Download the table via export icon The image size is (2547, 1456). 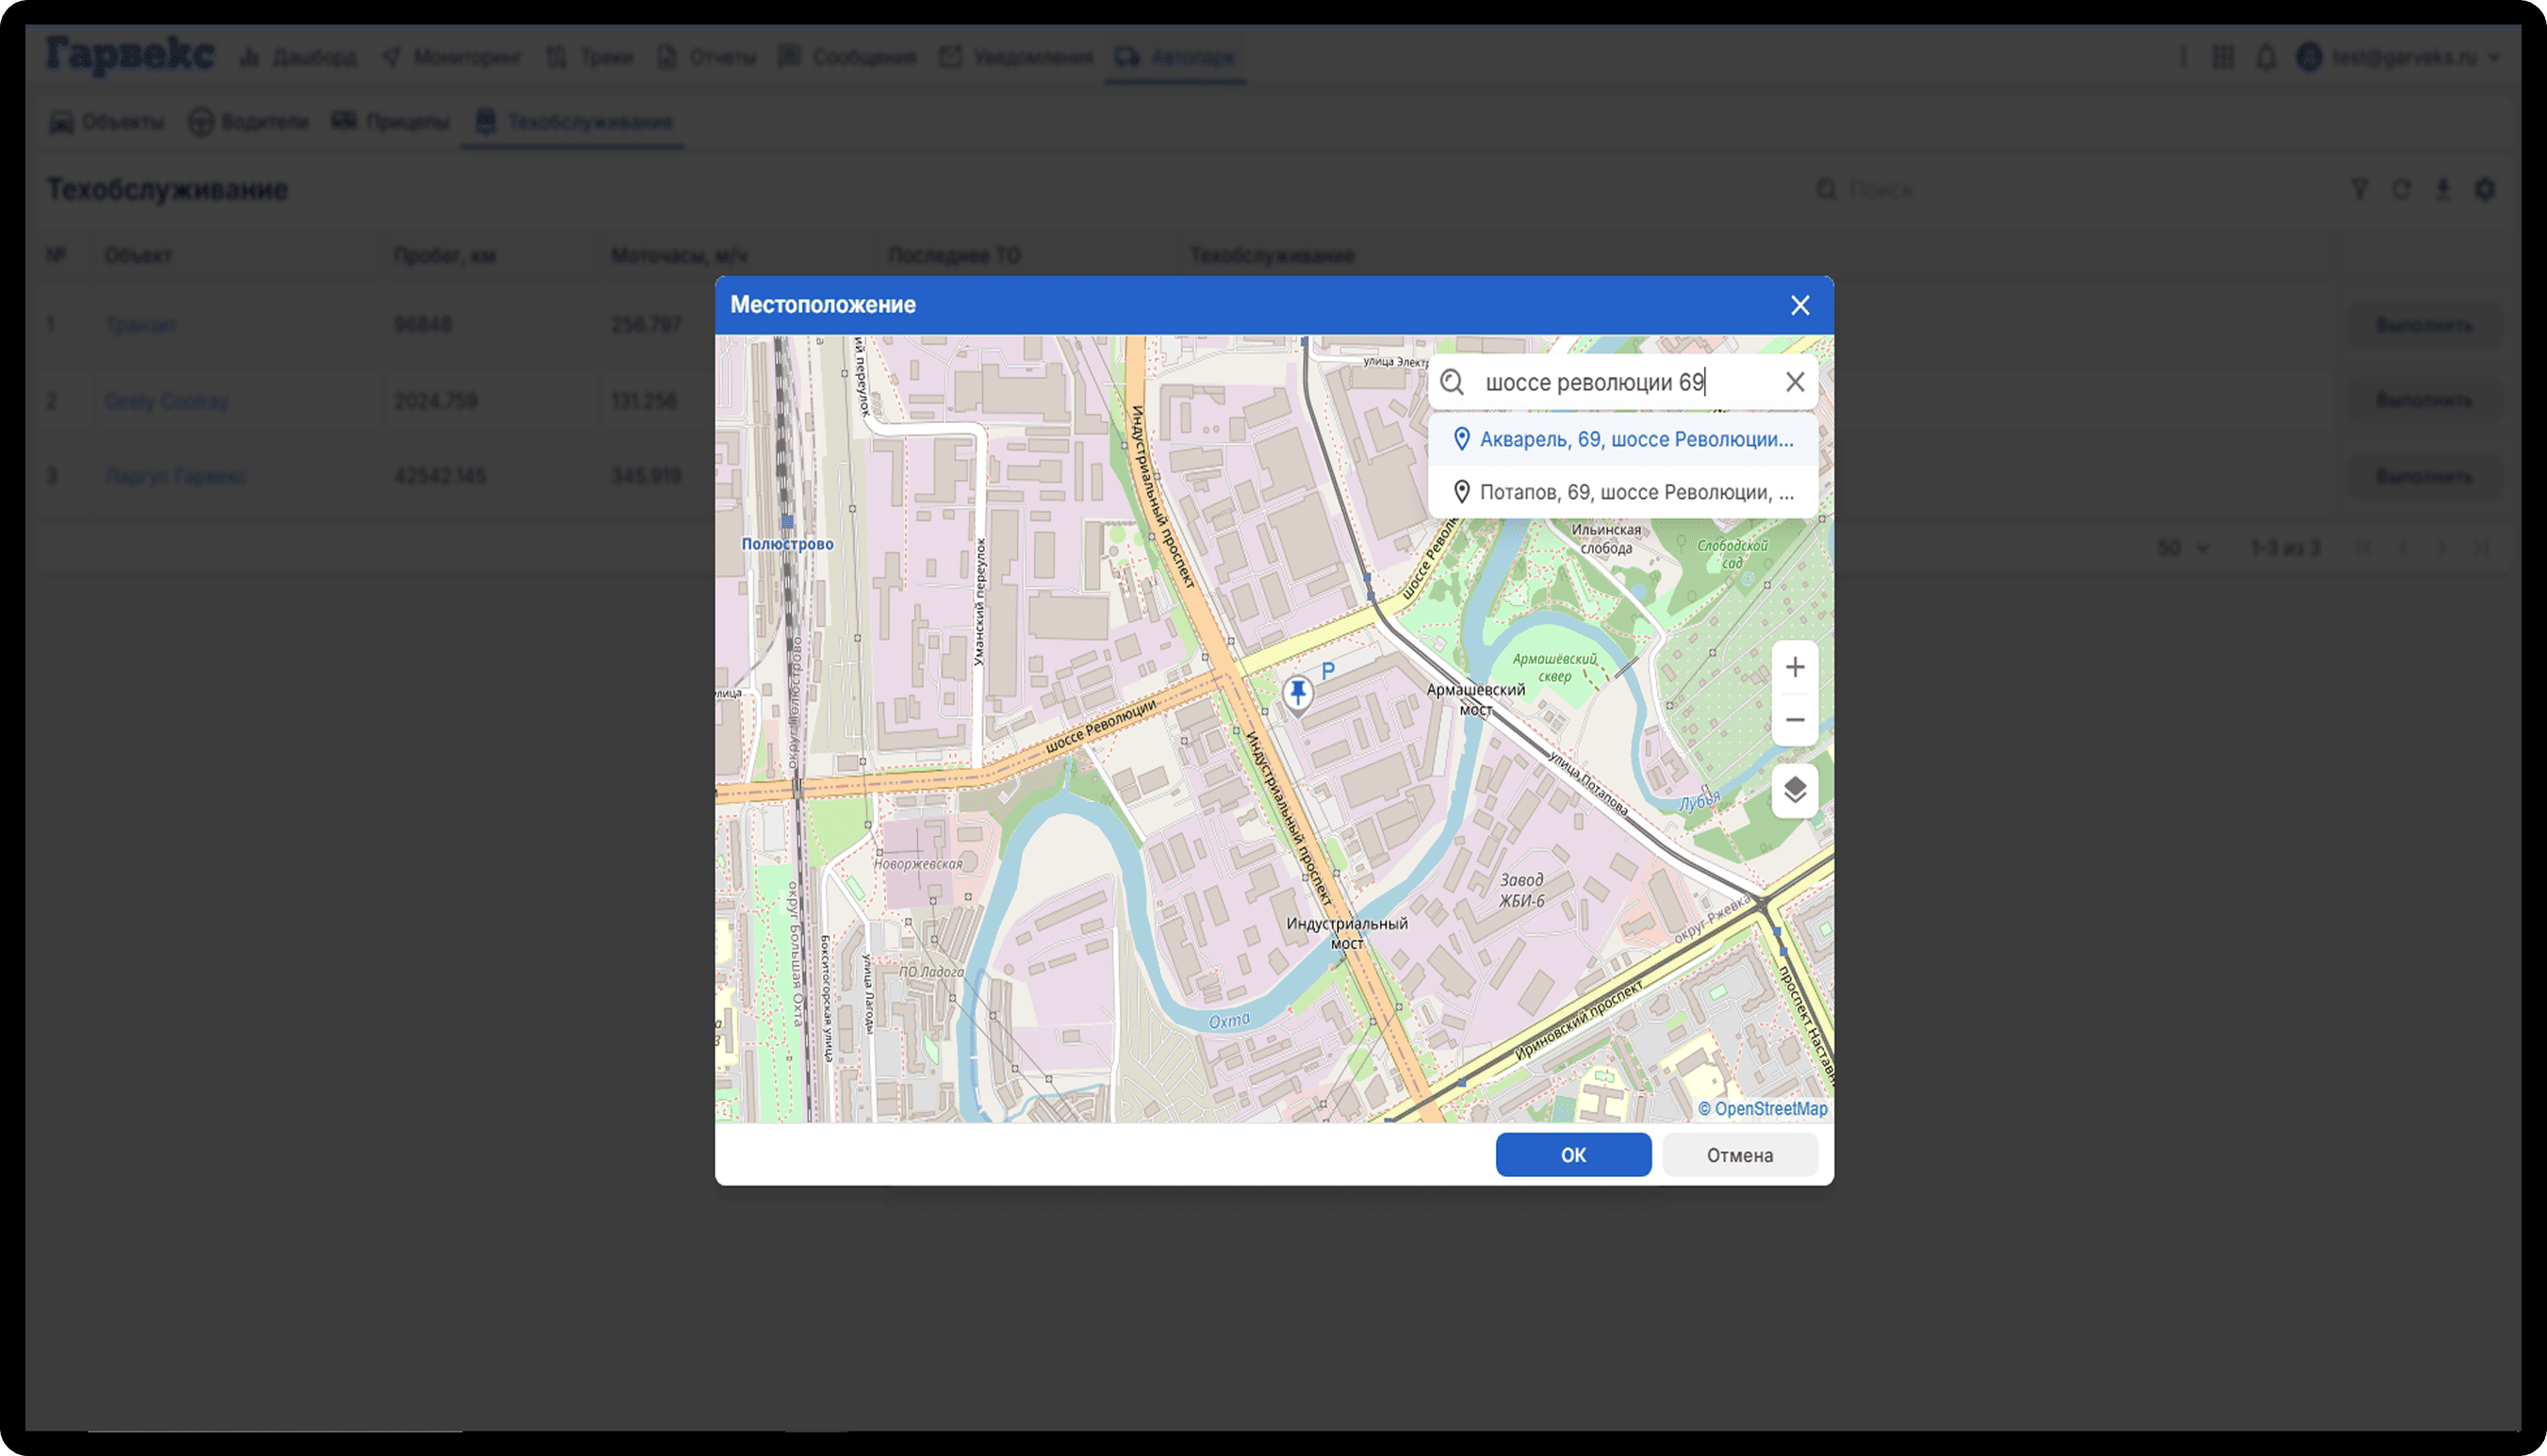[x=2443, y=189]
